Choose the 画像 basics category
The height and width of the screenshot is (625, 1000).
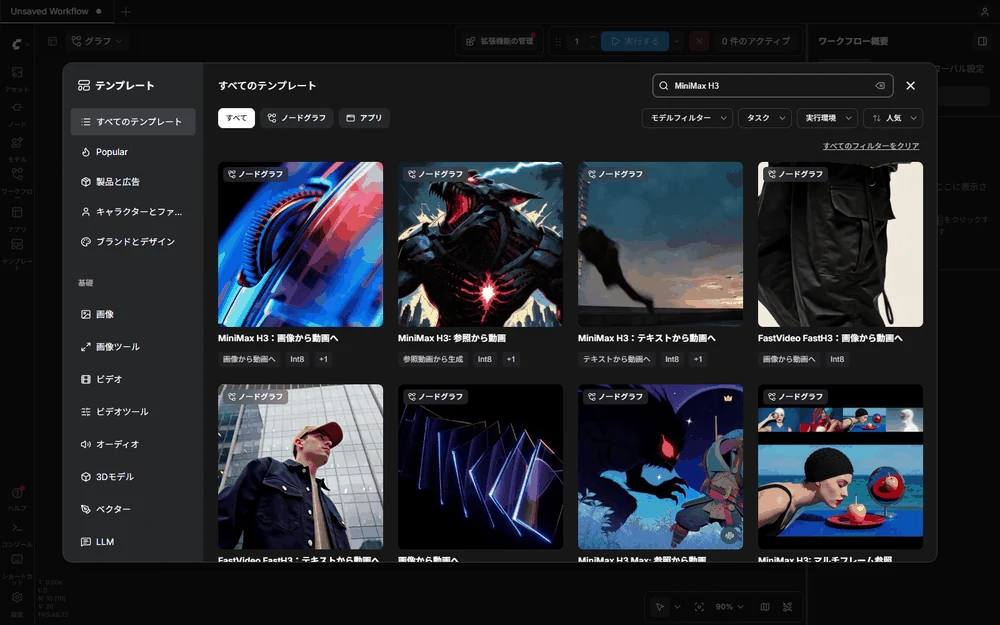tap(133, 314)
